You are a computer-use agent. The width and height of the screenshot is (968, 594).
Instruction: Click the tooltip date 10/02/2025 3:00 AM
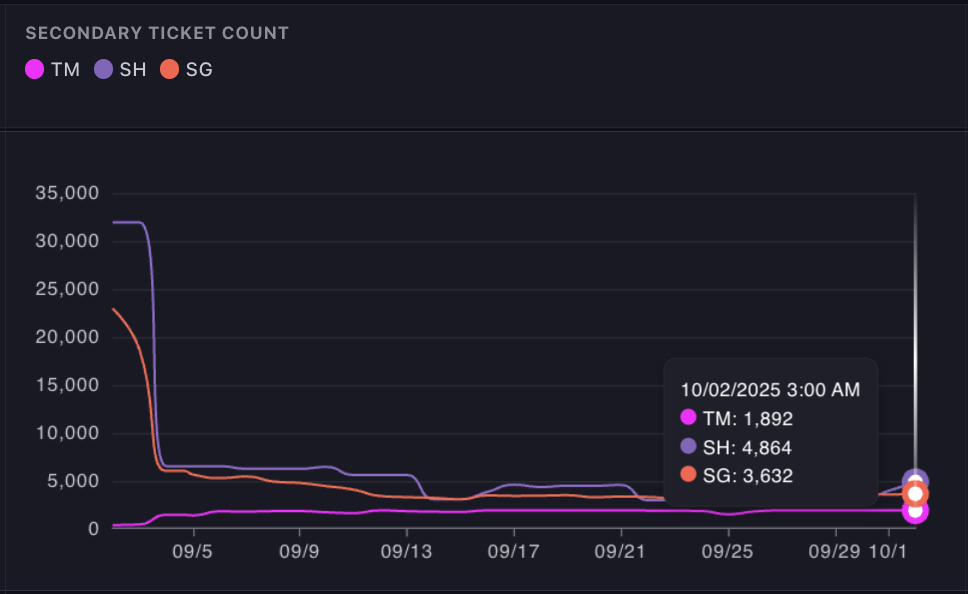pyautogui.click(x=770, y=390)
